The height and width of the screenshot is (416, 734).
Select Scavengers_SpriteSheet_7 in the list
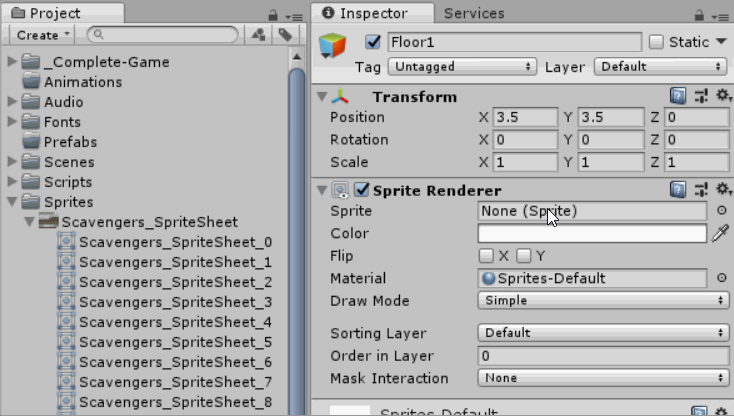[175, 382]
